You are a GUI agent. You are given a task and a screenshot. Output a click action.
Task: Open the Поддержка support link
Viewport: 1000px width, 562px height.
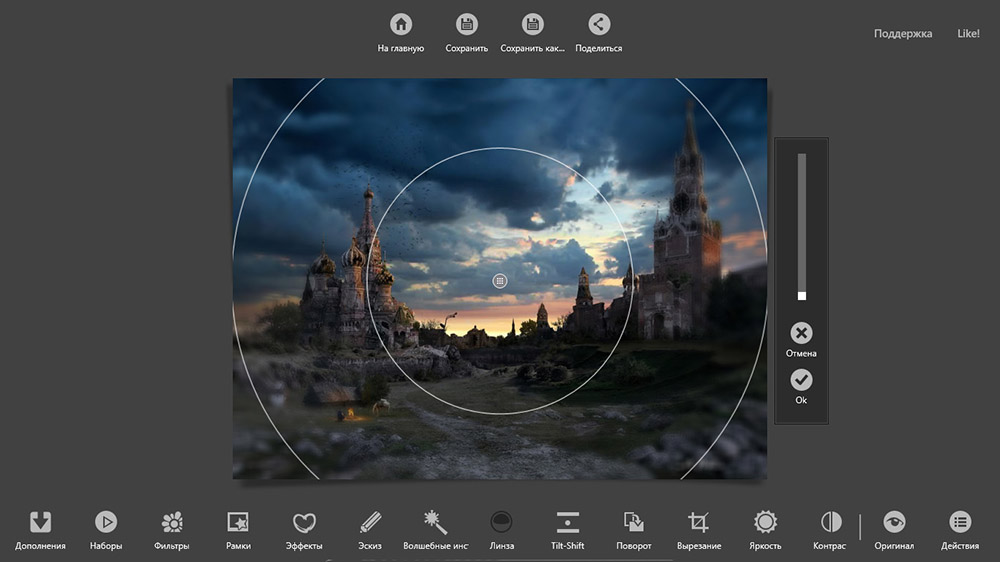pyautogui.click(x=902, y=34)
